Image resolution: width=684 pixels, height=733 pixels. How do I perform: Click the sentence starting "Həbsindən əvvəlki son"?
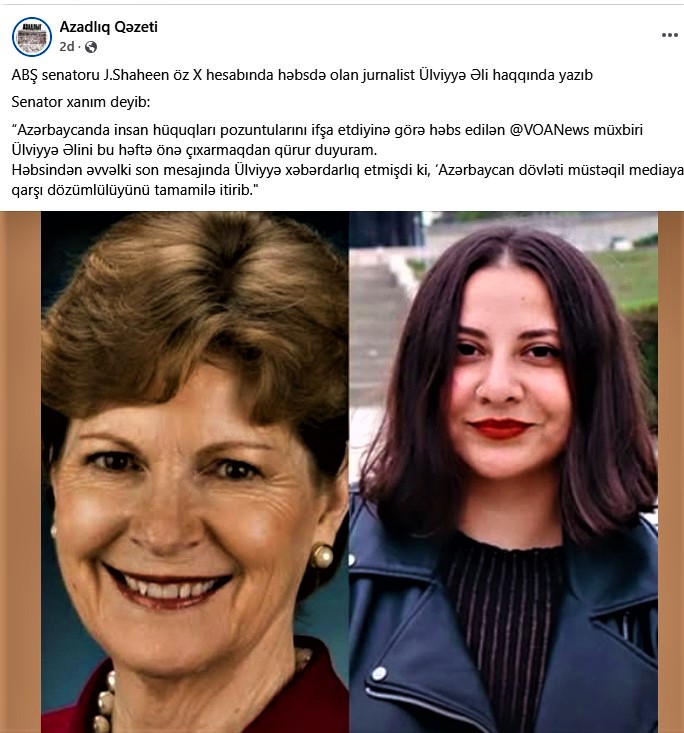pyautogui.click(x=347, y=170)
